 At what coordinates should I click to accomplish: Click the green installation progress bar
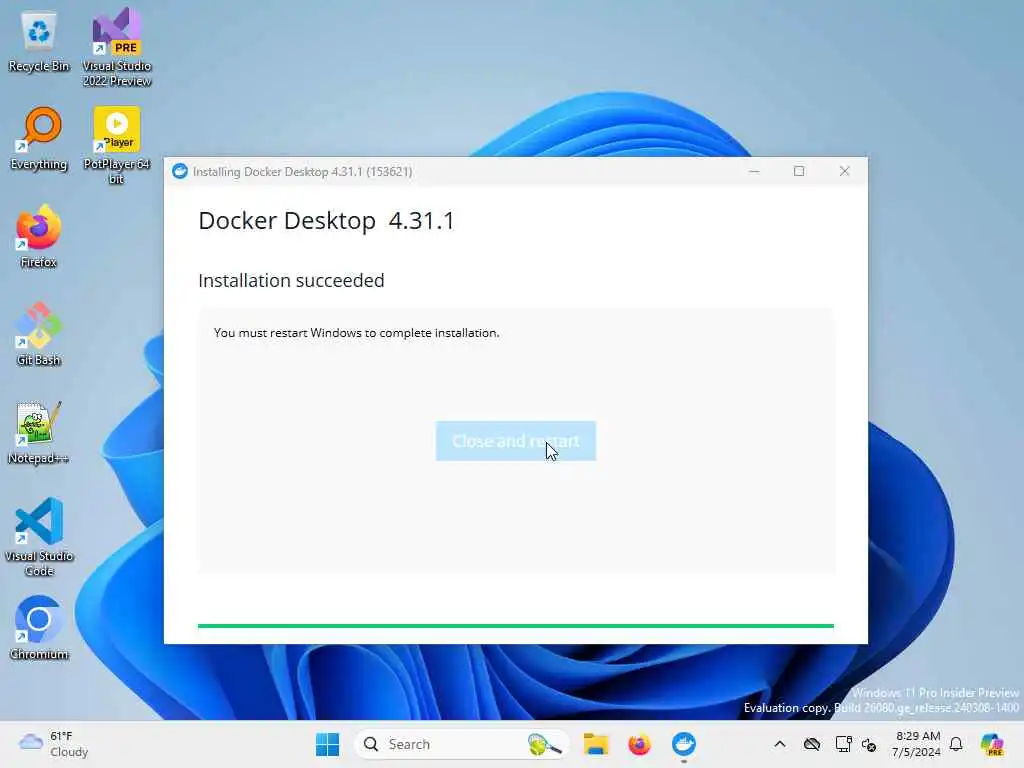pyautogui.click(x=515, y=626)
